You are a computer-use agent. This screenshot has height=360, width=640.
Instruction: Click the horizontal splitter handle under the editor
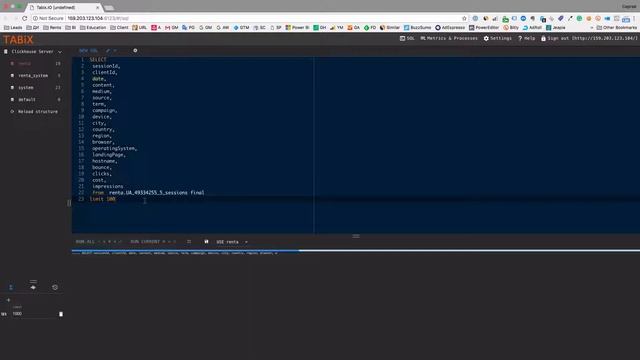click(356, 236)
